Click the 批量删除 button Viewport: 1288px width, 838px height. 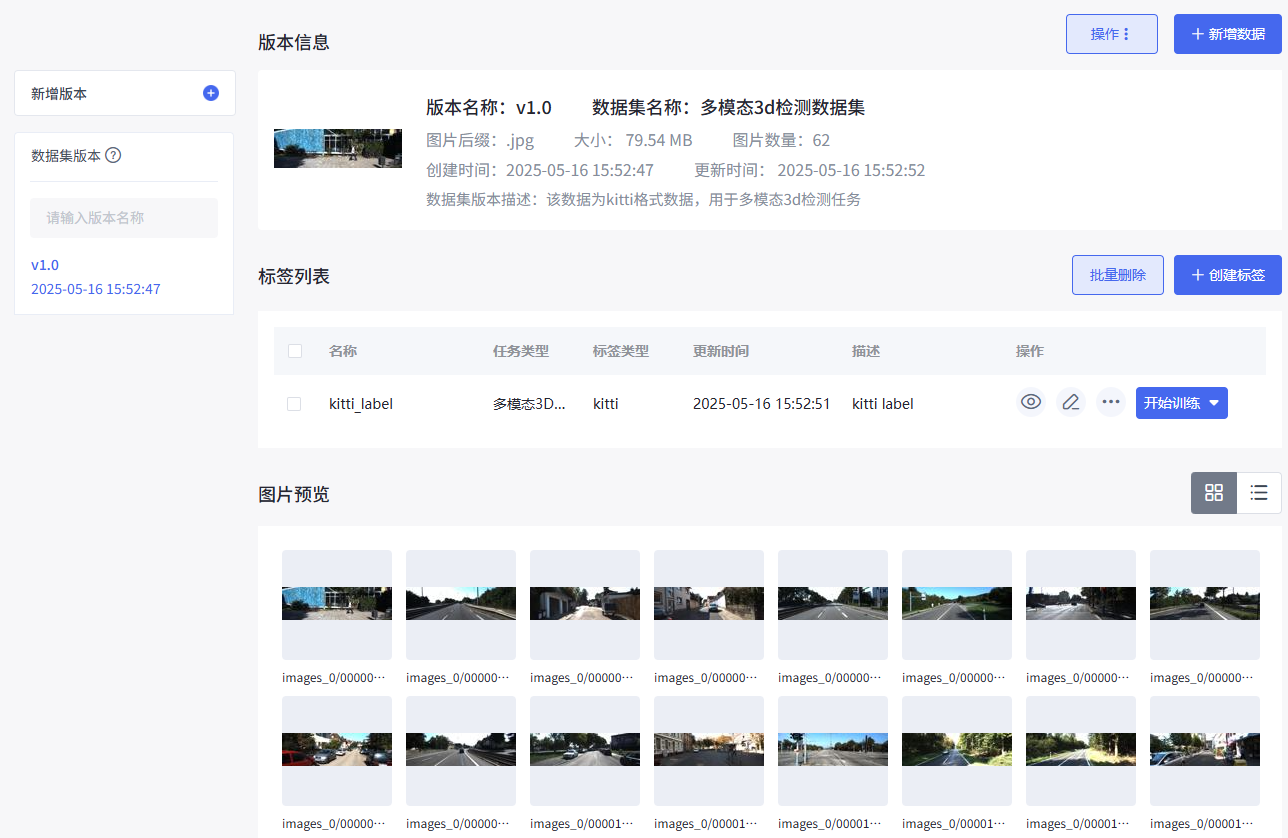1118,275
